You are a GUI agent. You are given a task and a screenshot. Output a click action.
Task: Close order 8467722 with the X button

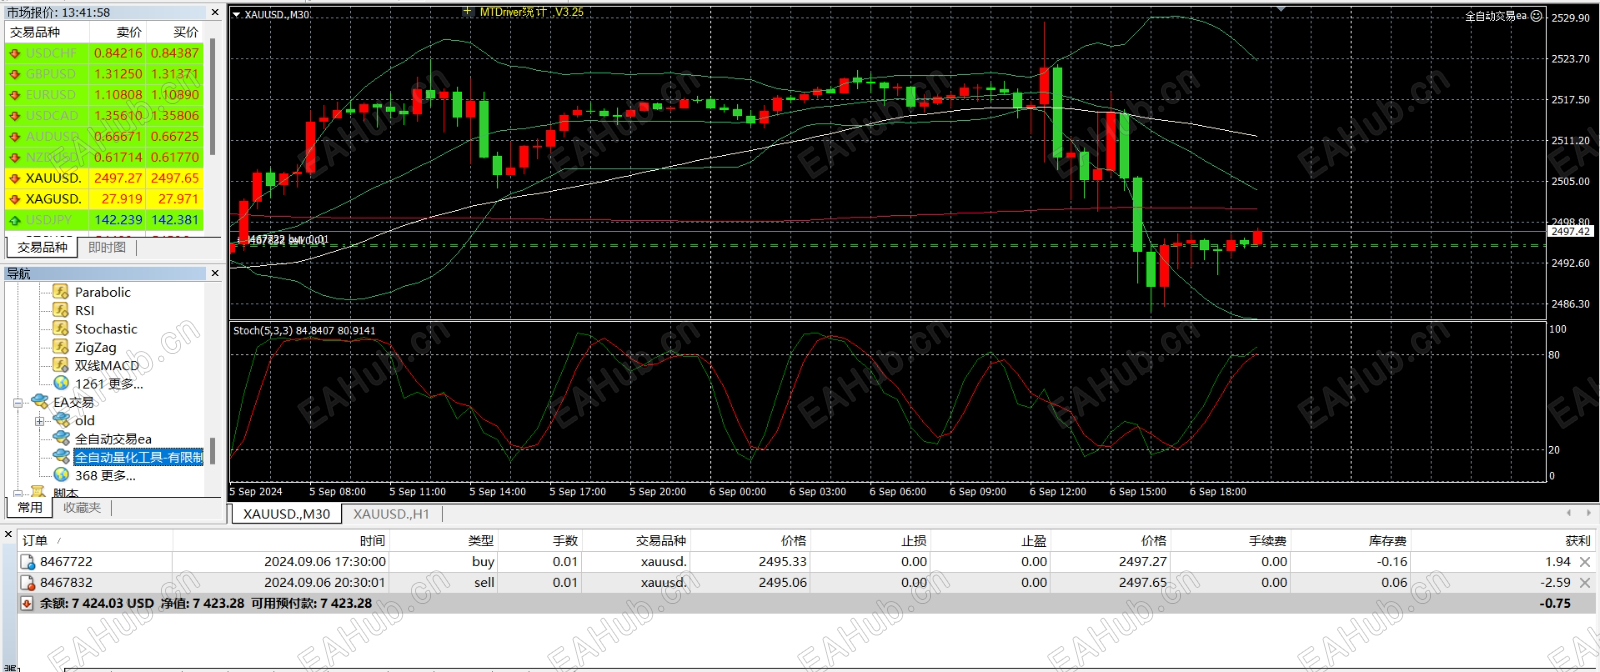(1585, 562)
